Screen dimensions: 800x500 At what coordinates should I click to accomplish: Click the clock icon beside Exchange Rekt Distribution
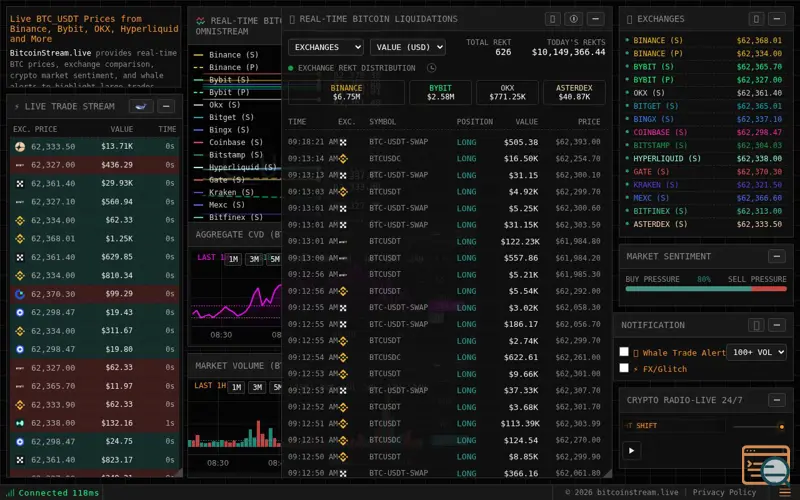coord(432,68)
